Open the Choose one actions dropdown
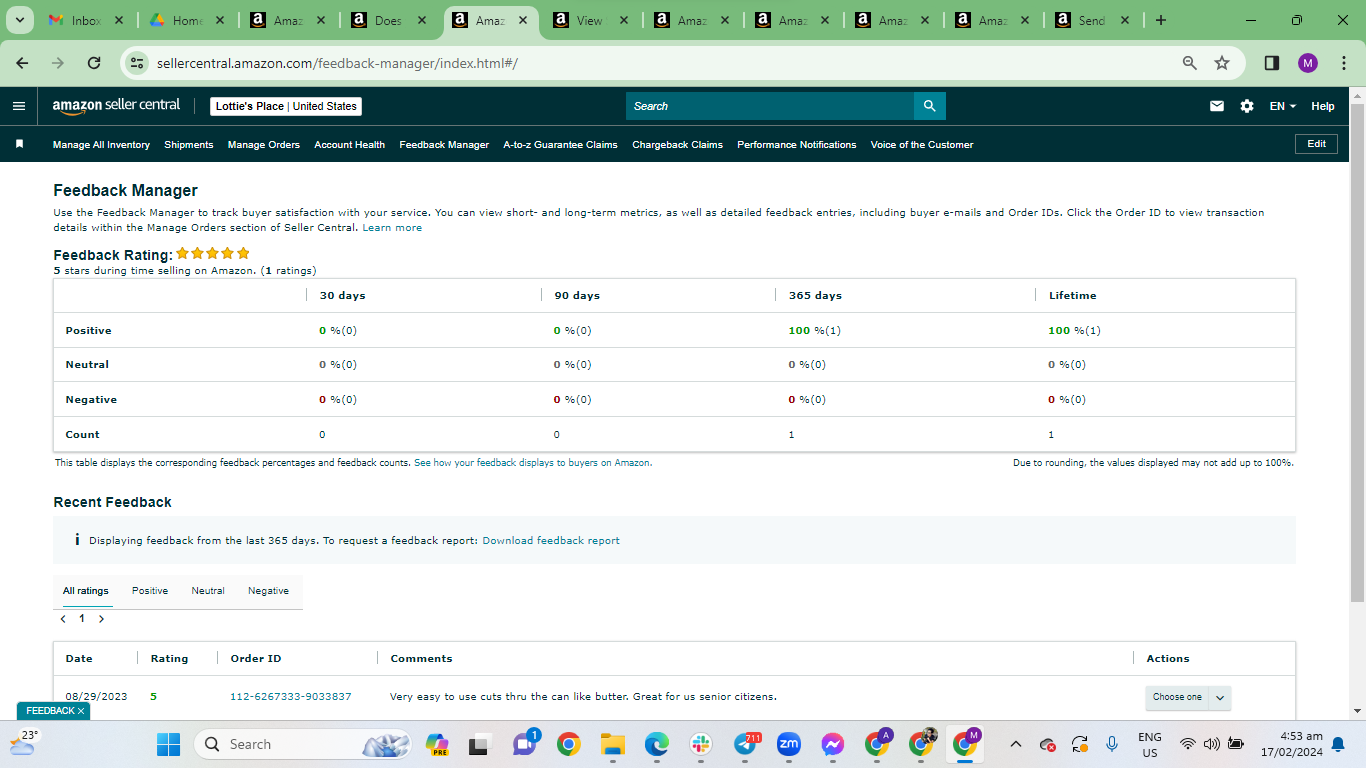The height and width of the screenshot is (768, 1366). coord(1188,697)
